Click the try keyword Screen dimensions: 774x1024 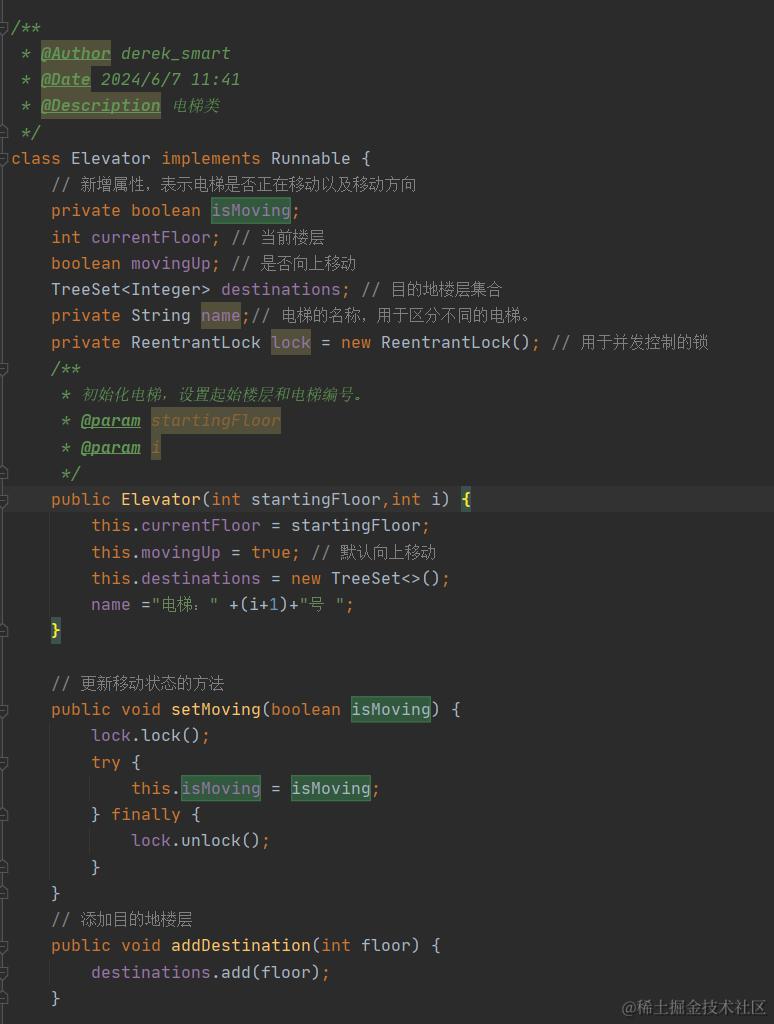point(106,763)
